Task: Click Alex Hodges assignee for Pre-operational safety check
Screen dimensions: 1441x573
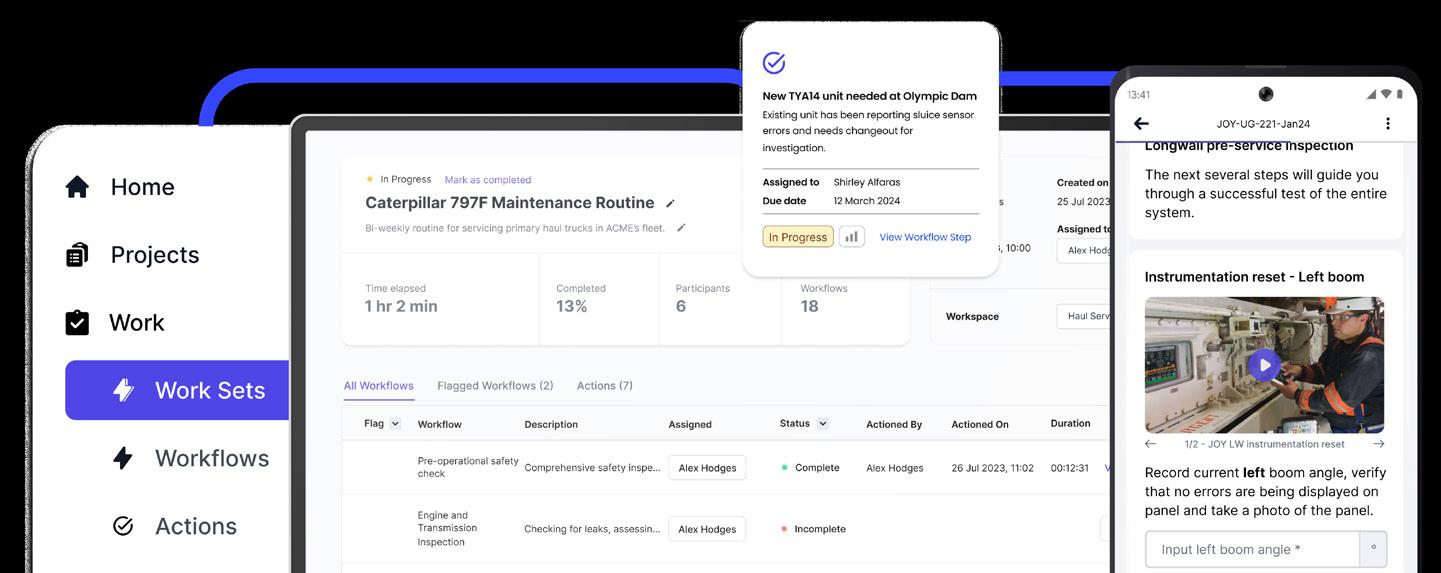Action: click(x=707, y=468)
